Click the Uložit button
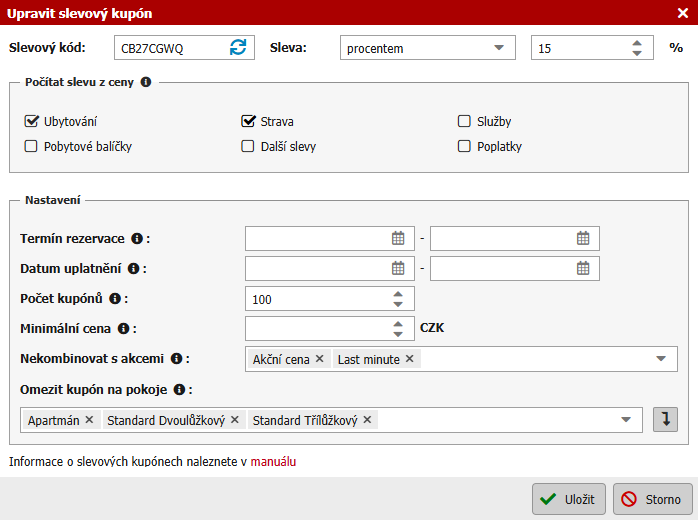Image resolution: width=698 pixels, height=520 pixels. [568, 499]
